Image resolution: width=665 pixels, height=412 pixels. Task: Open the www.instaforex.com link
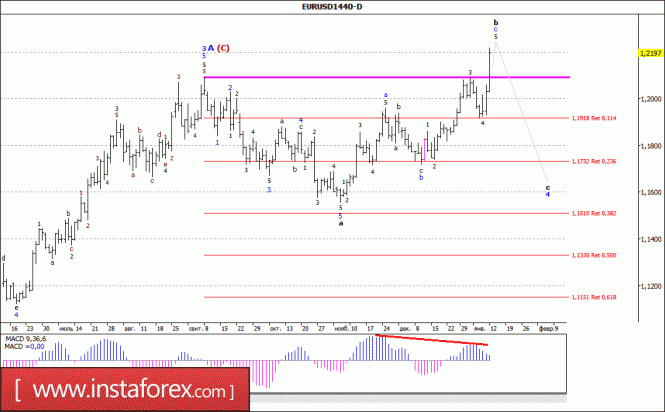coord(125,390)
